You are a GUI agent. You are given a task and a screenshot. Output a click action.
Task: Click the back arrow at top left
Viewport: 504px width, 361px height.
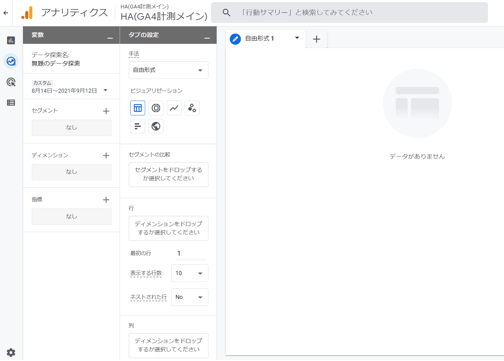click(6, 13)
